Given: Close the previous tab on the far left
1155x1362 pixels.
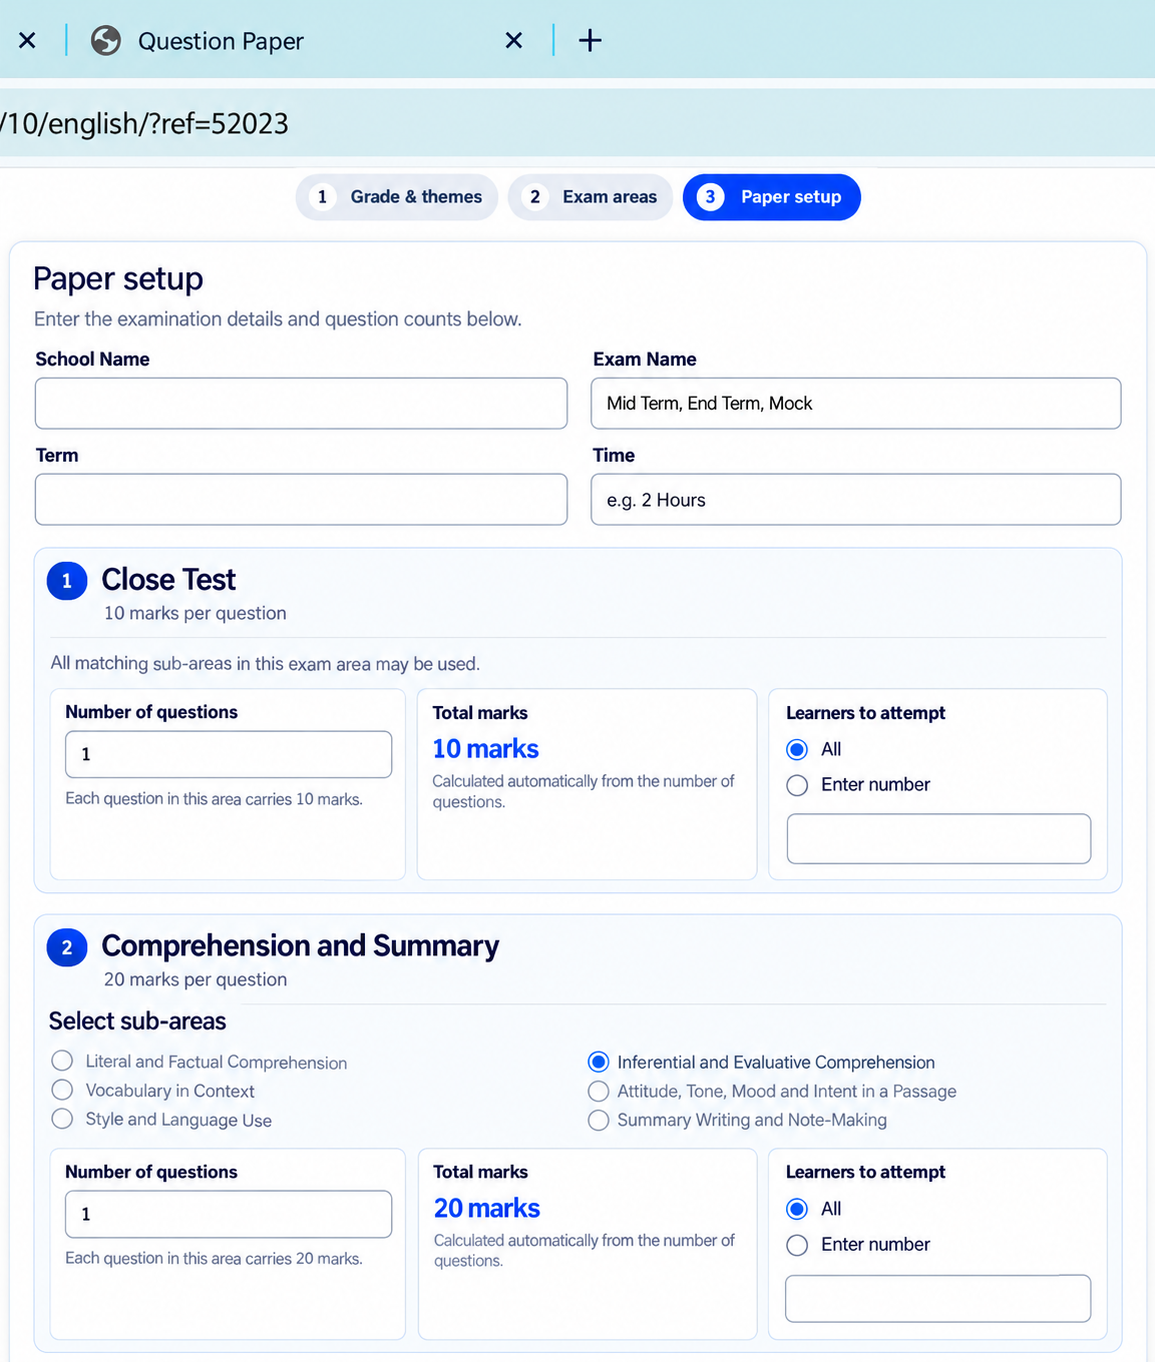Looking at the screenshot, I should coord(27,40).
